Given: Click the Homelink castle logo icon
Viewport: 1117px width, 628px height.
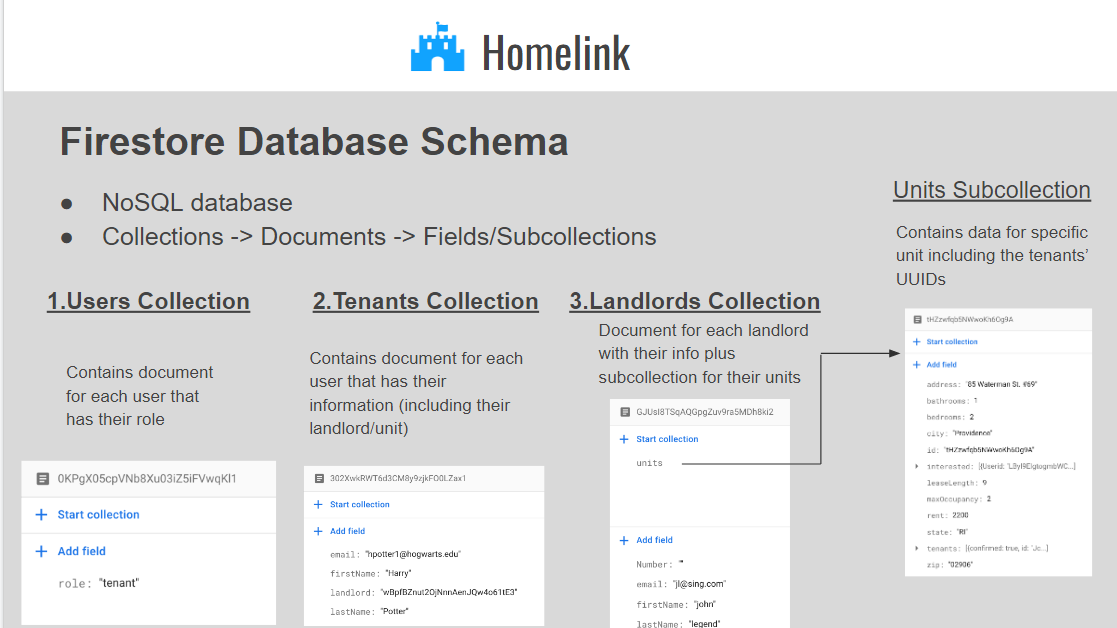Looking at the screenshot, I should tap(438, 49).
